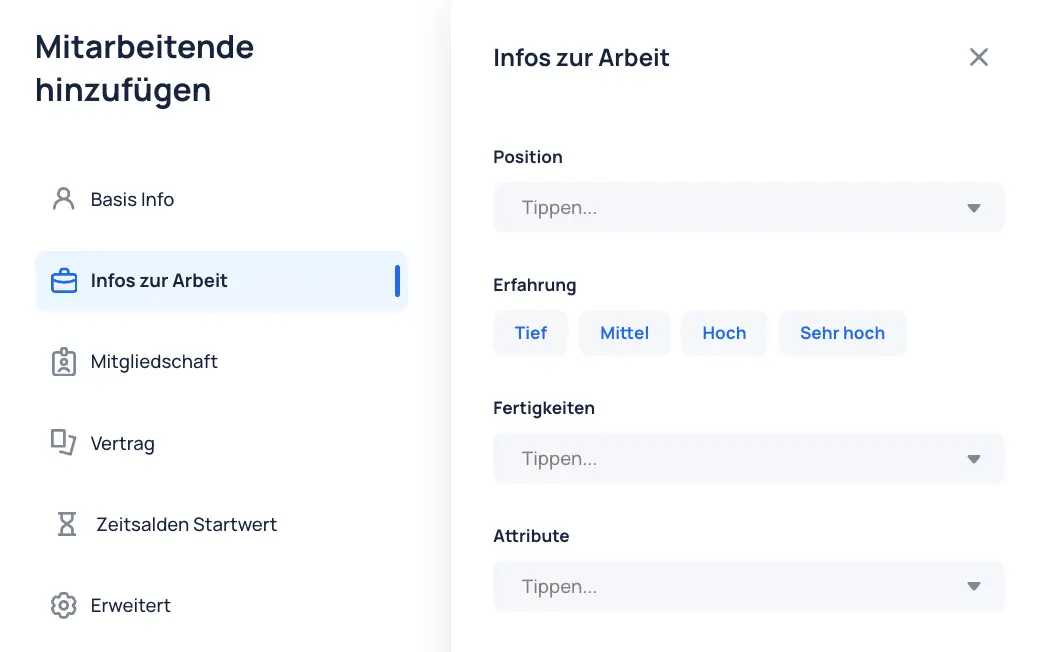The image size is (1042, 652).
Task: Set Erfahrung to Sehr hoch
Action: pyautogui.click(x=842, y=333)
